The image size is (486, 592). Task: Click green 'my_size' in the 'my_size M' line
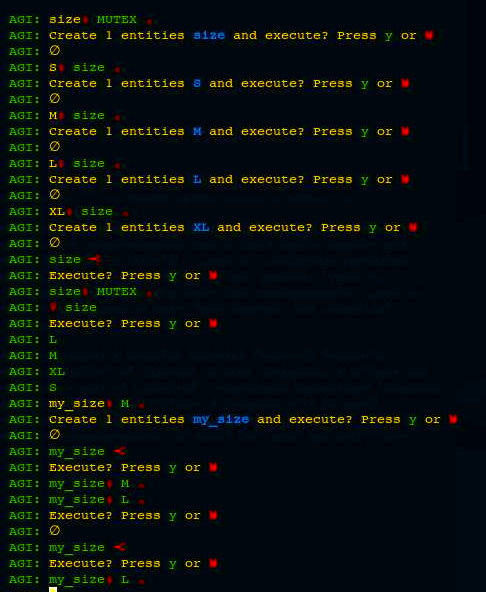pos(77,484)
